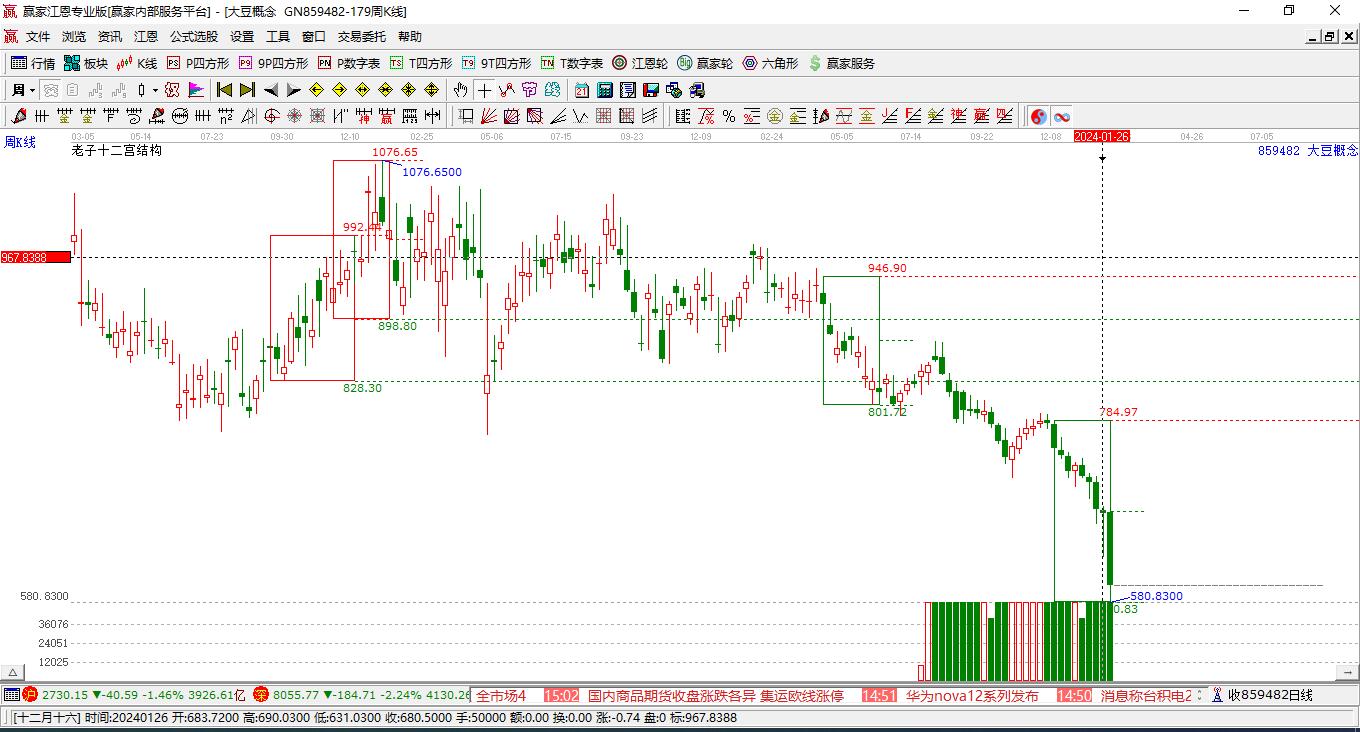
Task: Open the P四方形 tool
Action: (x=197, y=63)
